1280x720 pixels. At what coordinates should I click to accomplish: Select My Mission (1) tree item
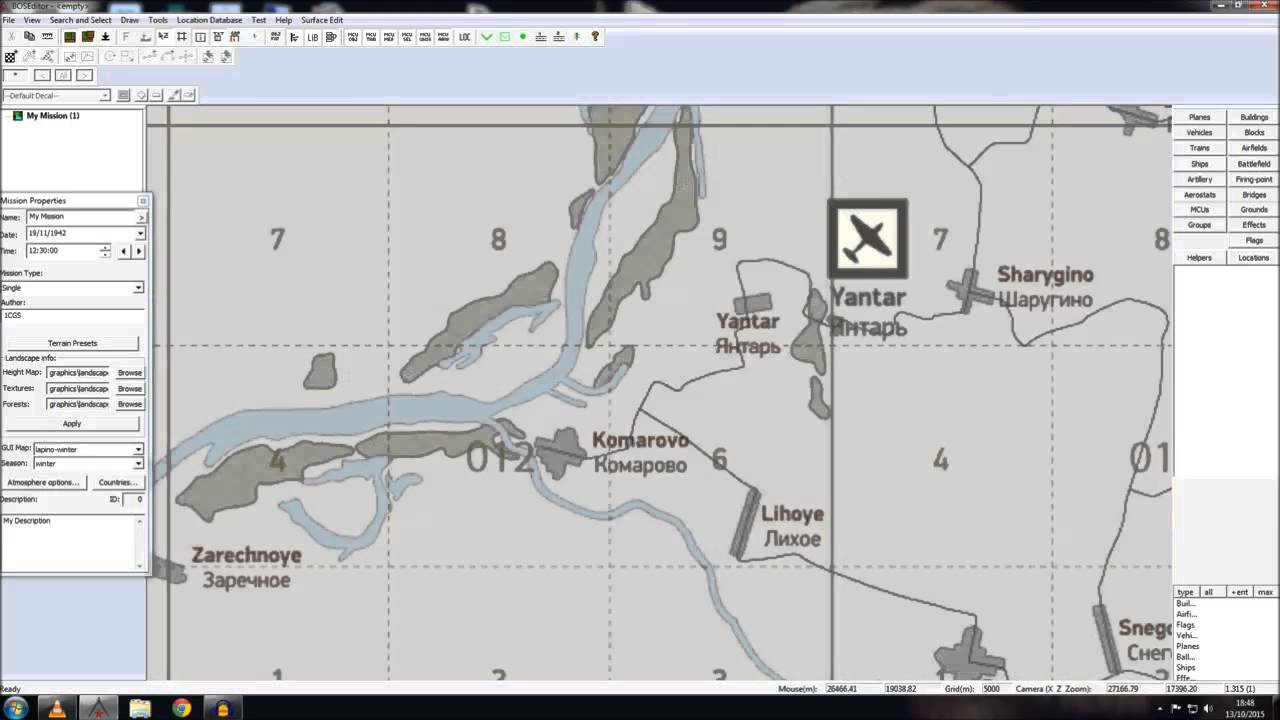tap(52, 116)
